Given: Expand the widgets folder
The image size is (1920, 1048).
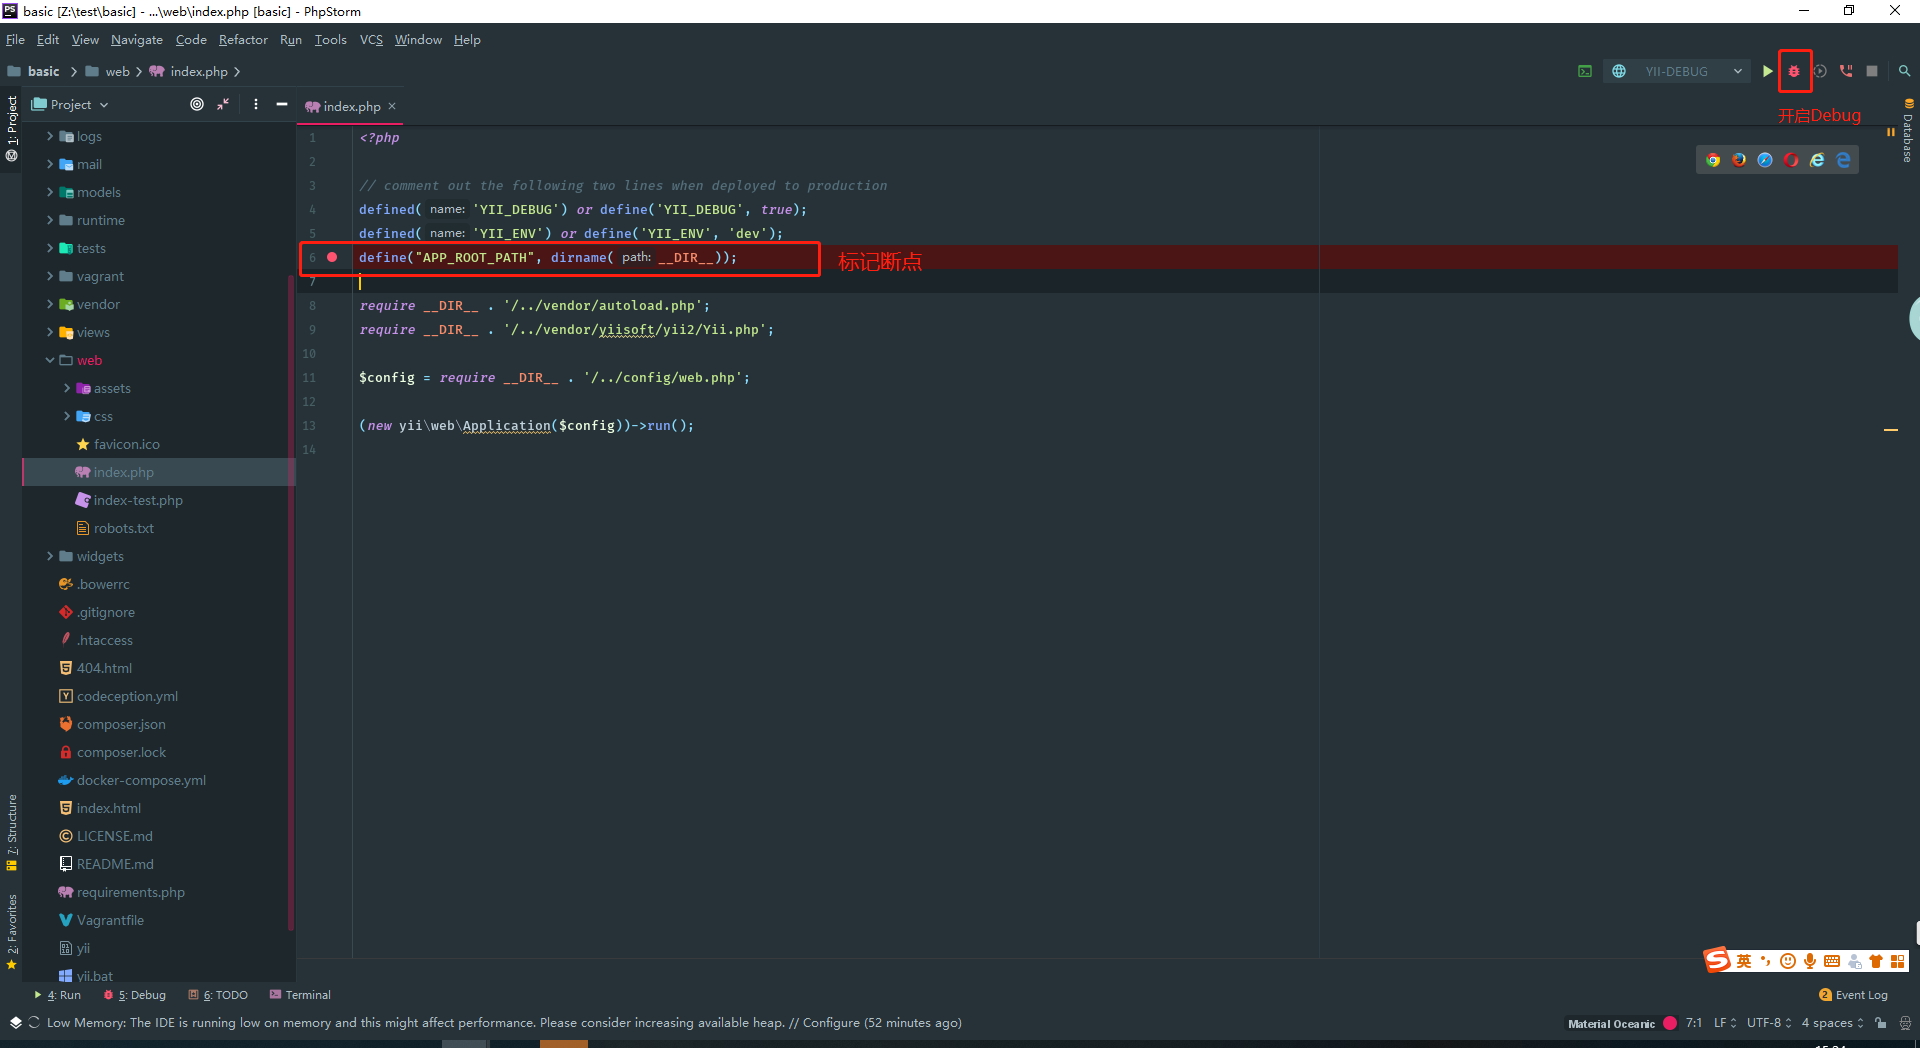Looking at the screenshot, I should click(x=50, y=556).
